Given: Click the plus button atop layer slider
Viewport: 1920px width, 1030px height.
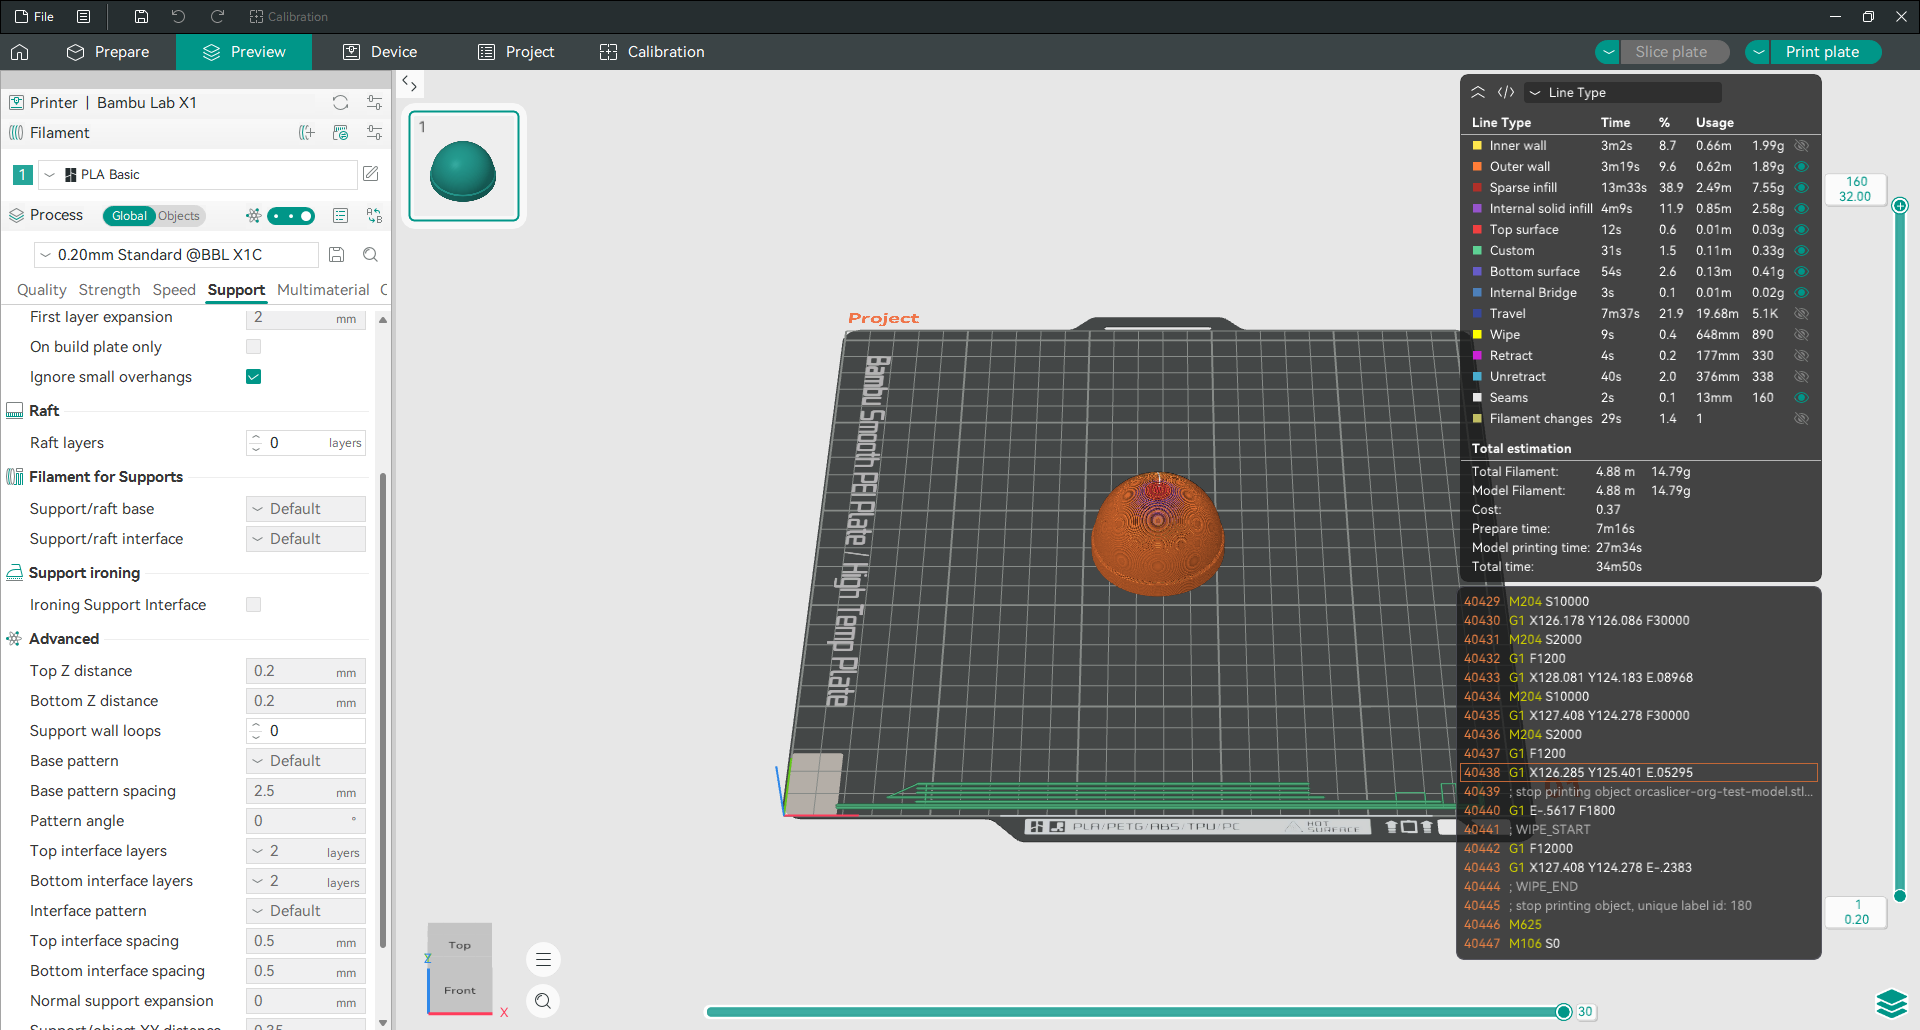Looking at the screenshot, I should [1900, 205].
